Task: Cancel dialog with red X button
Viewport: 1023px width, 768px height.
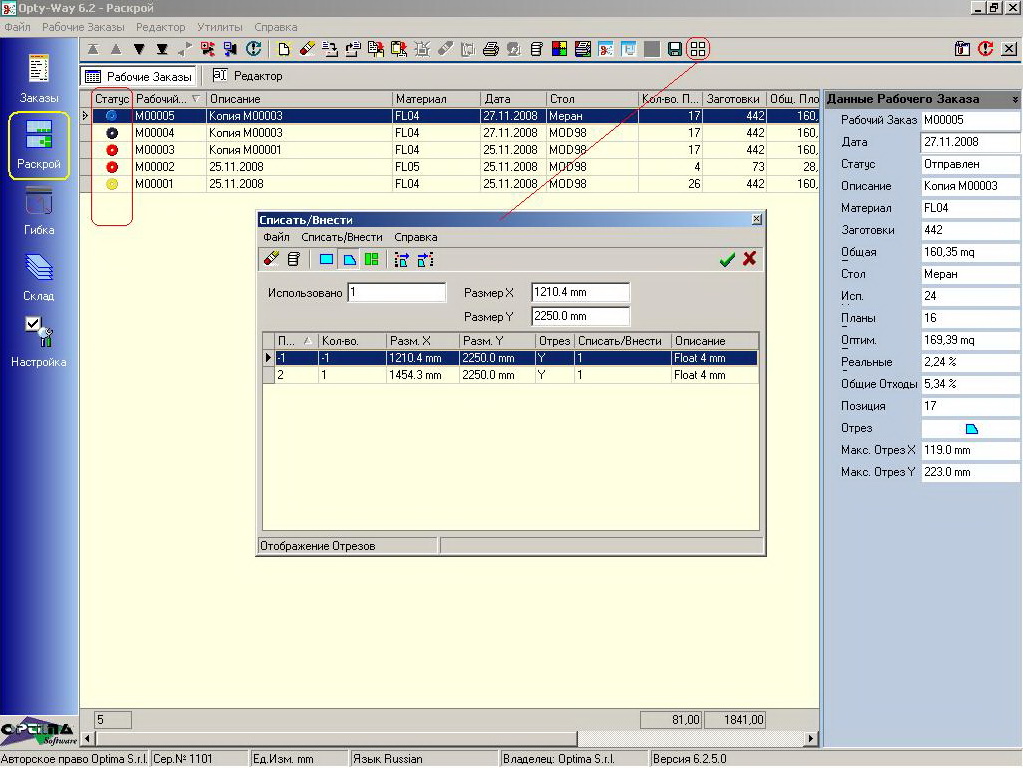Action: pos(750,259)
